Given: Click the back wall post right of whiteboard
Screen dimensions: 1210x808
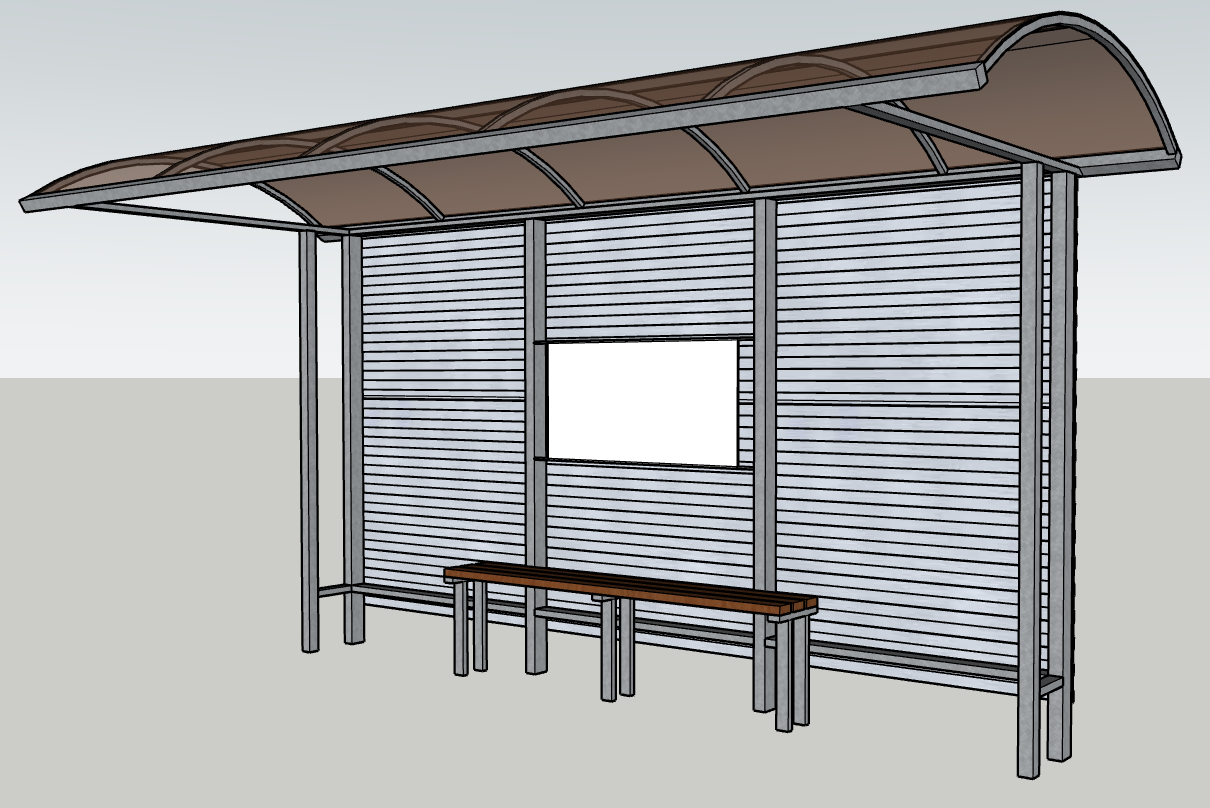Looking at the screenshot, I should pos(765,450).
